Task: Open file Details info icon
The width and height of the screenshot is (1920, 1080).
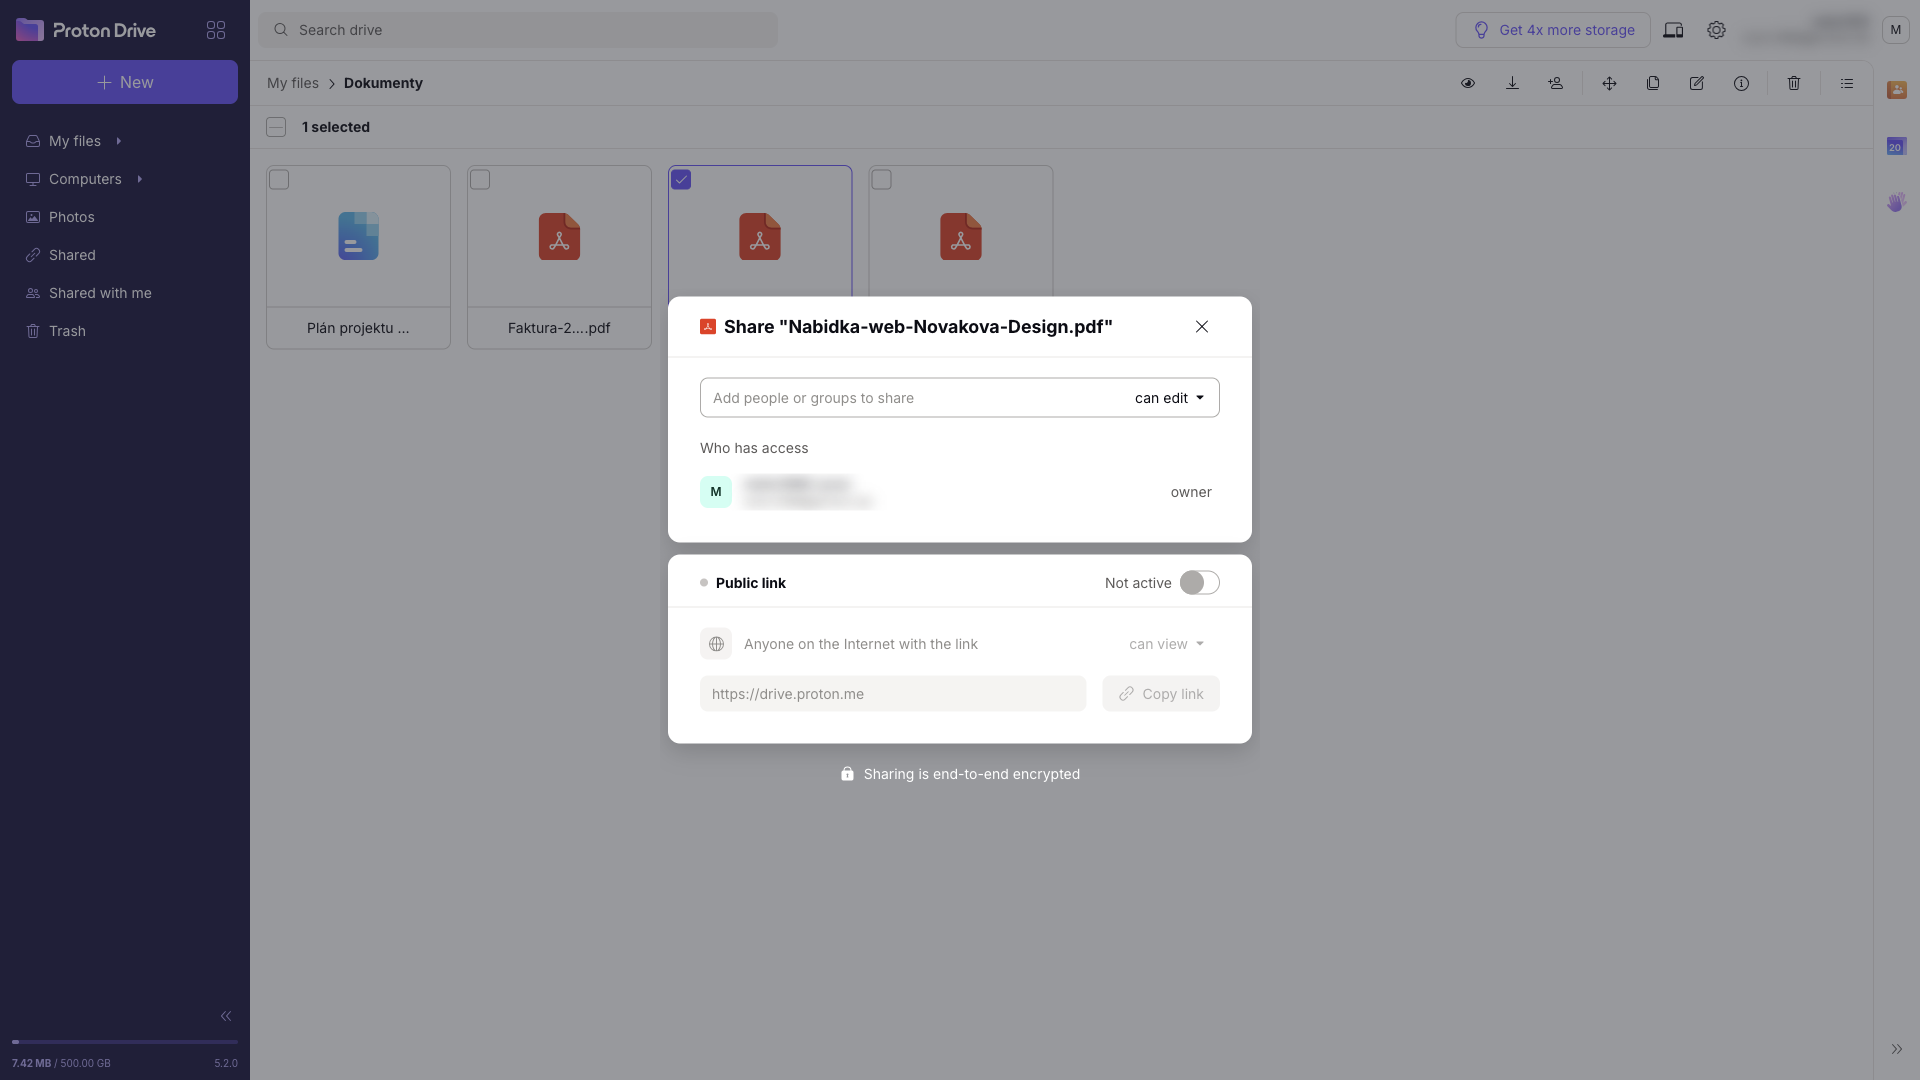Action: [1741, 84]
